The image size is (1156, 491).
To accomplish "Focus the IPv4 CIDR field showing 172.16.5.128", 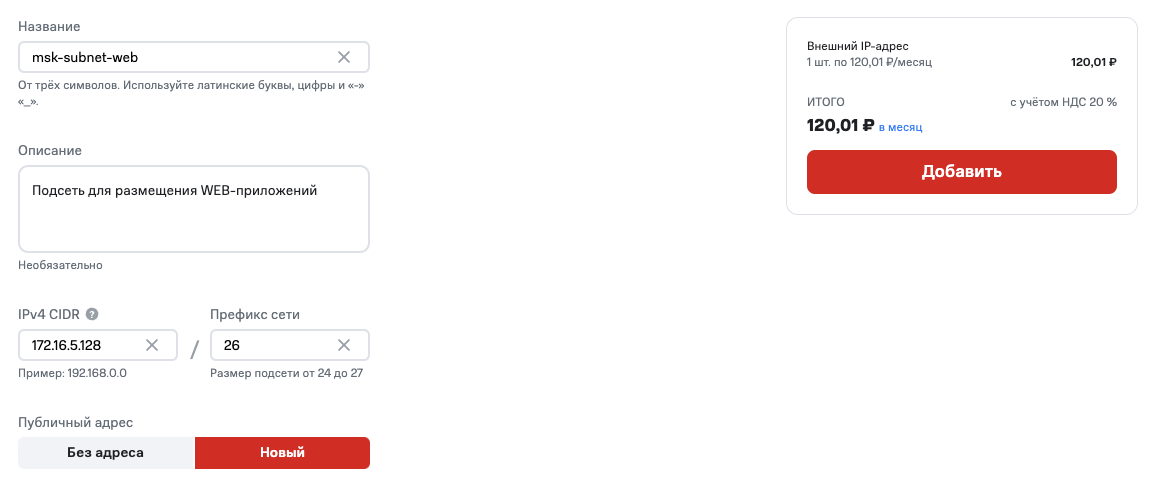I will pyautogui.click(x=80, y=345).
